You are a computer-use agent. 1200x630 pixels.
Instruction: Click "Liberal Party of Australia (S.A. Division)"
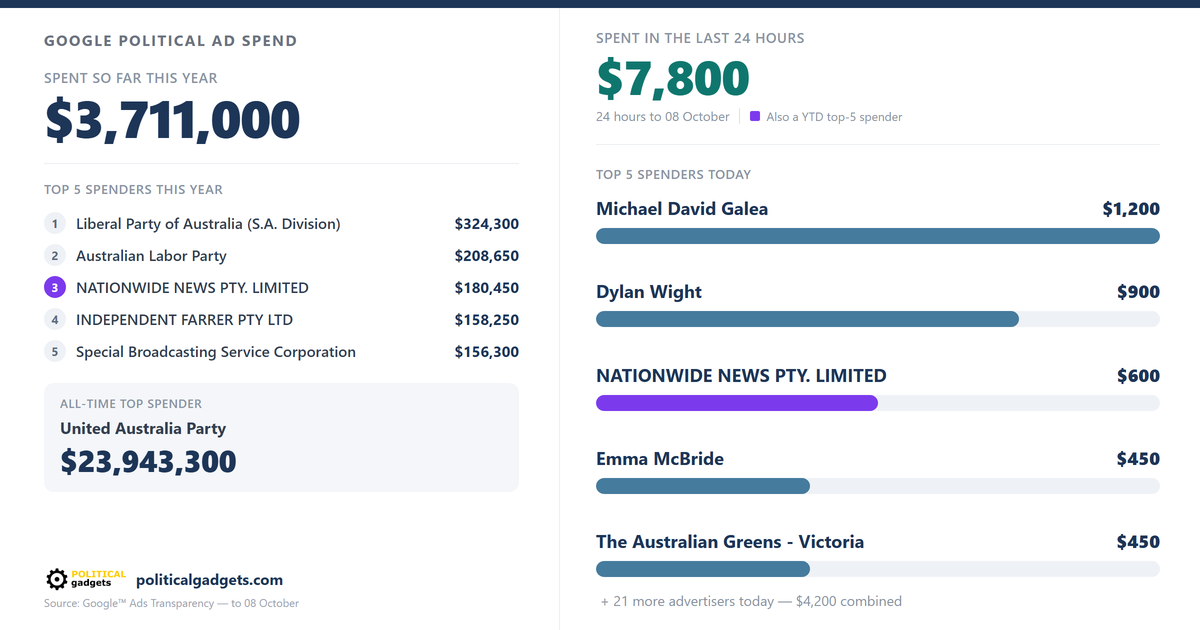pos(208,224)
